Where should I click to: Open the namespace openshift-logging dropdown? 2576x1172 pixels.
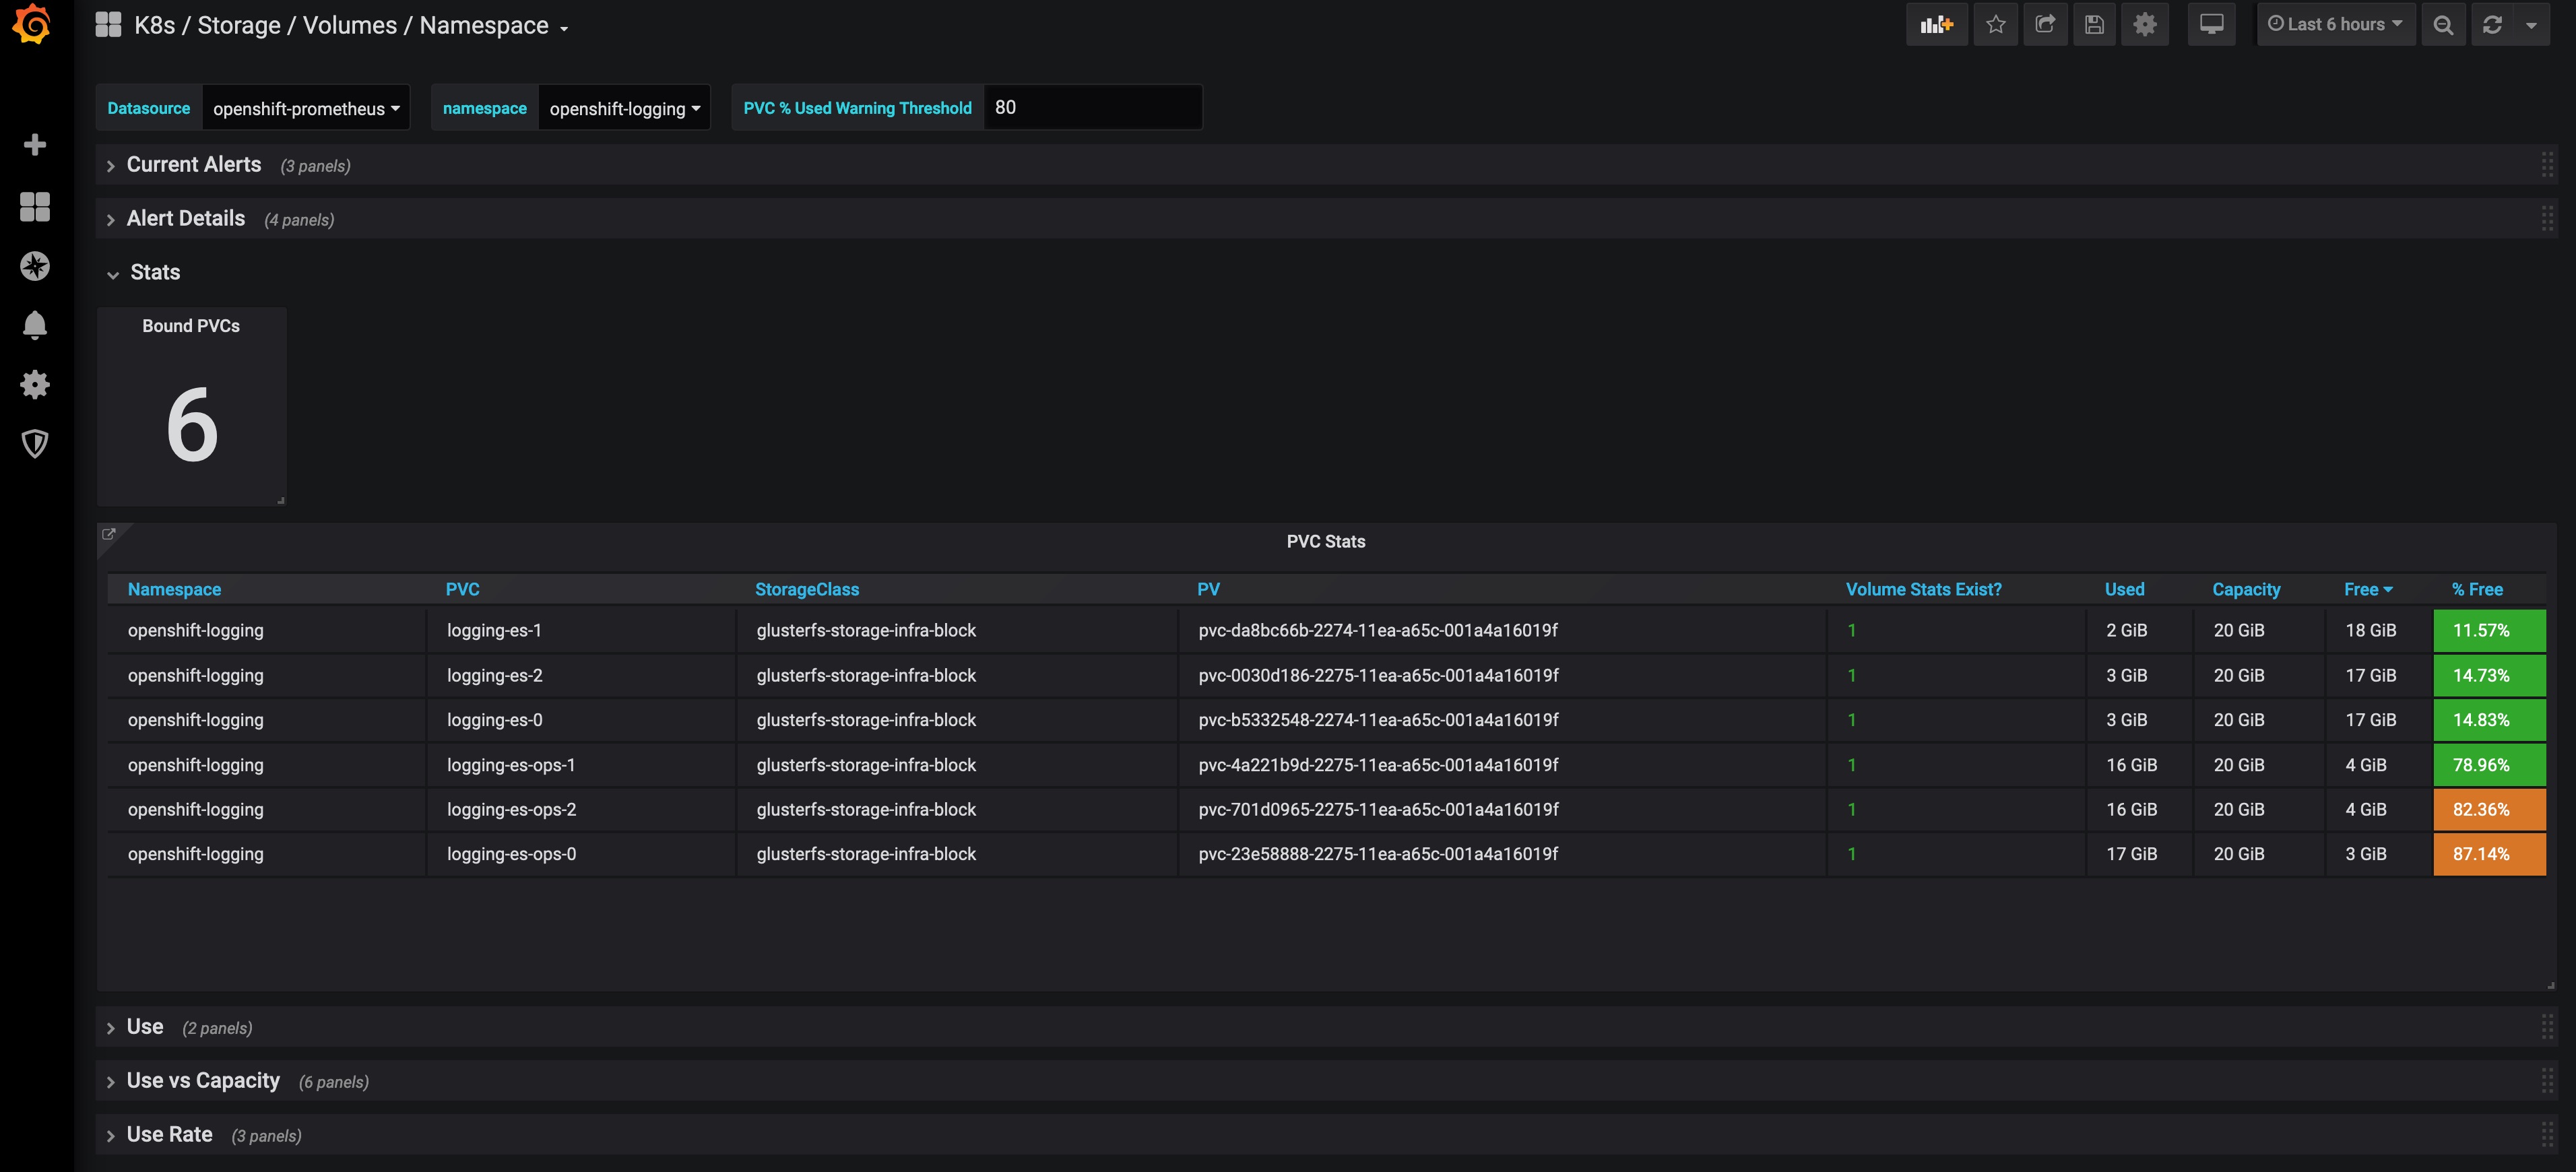(x=623, y=108)
